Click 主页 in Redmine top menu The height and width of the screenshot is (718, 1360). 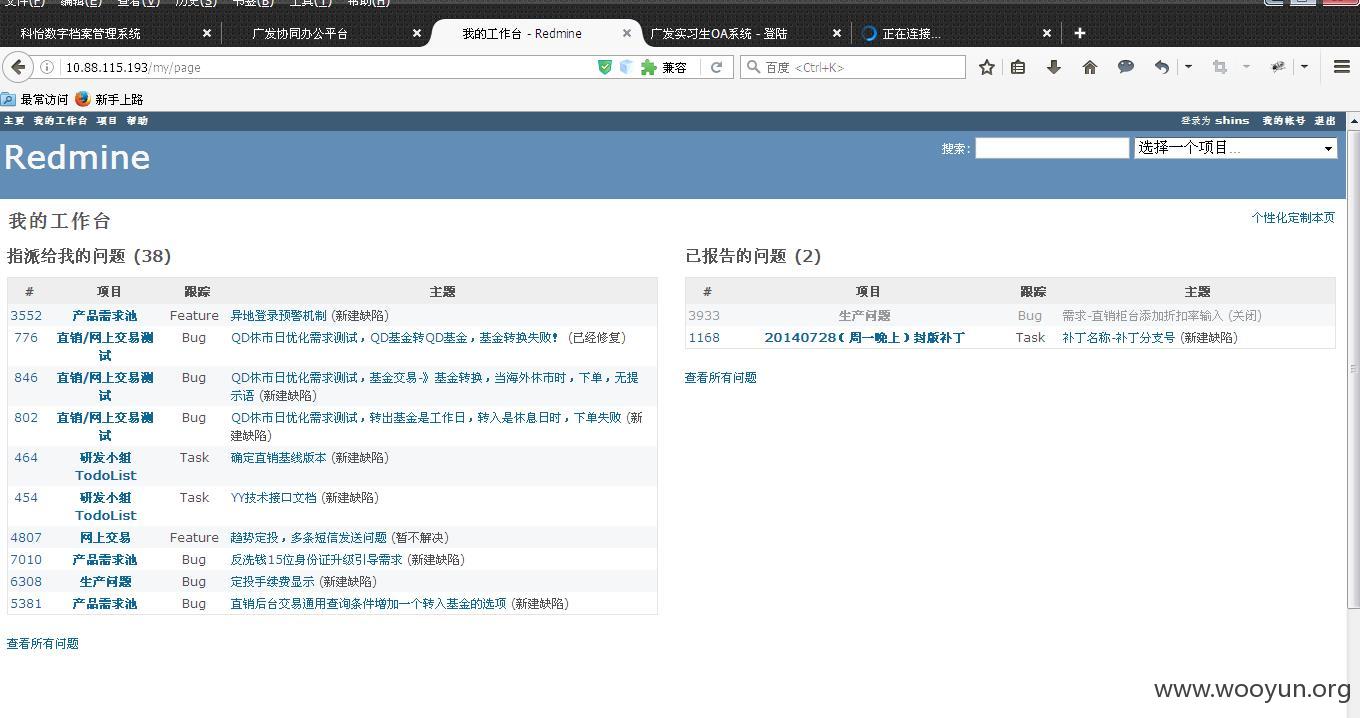pos(14,120)
